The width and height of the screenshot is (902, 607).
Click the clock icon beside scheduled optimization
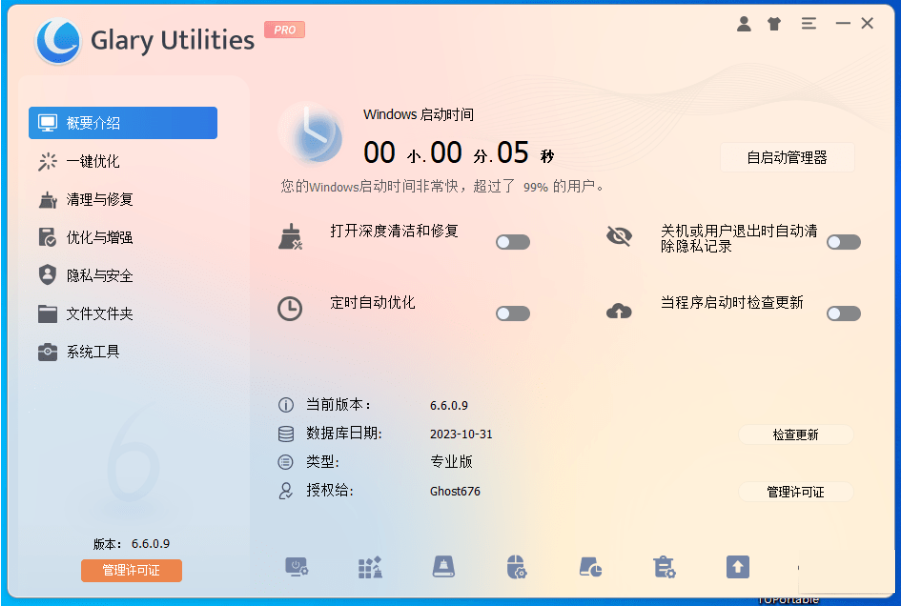pos(290,310)
